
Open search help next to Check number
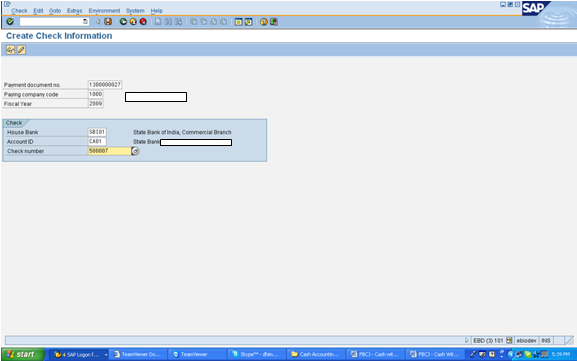[135, 151]
